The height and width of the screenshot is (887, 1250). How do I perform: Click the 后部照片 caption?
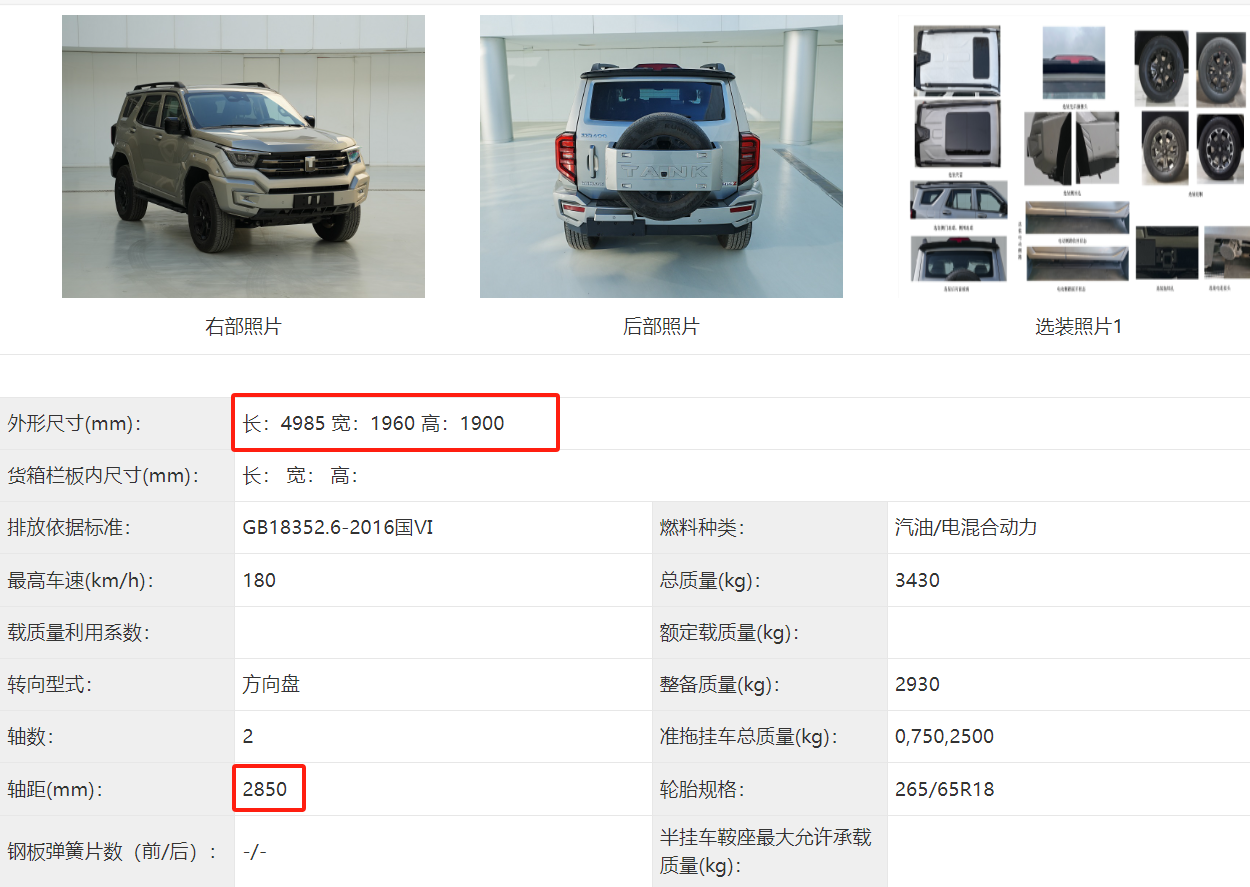pyautogui.click(x=661, y=326)
